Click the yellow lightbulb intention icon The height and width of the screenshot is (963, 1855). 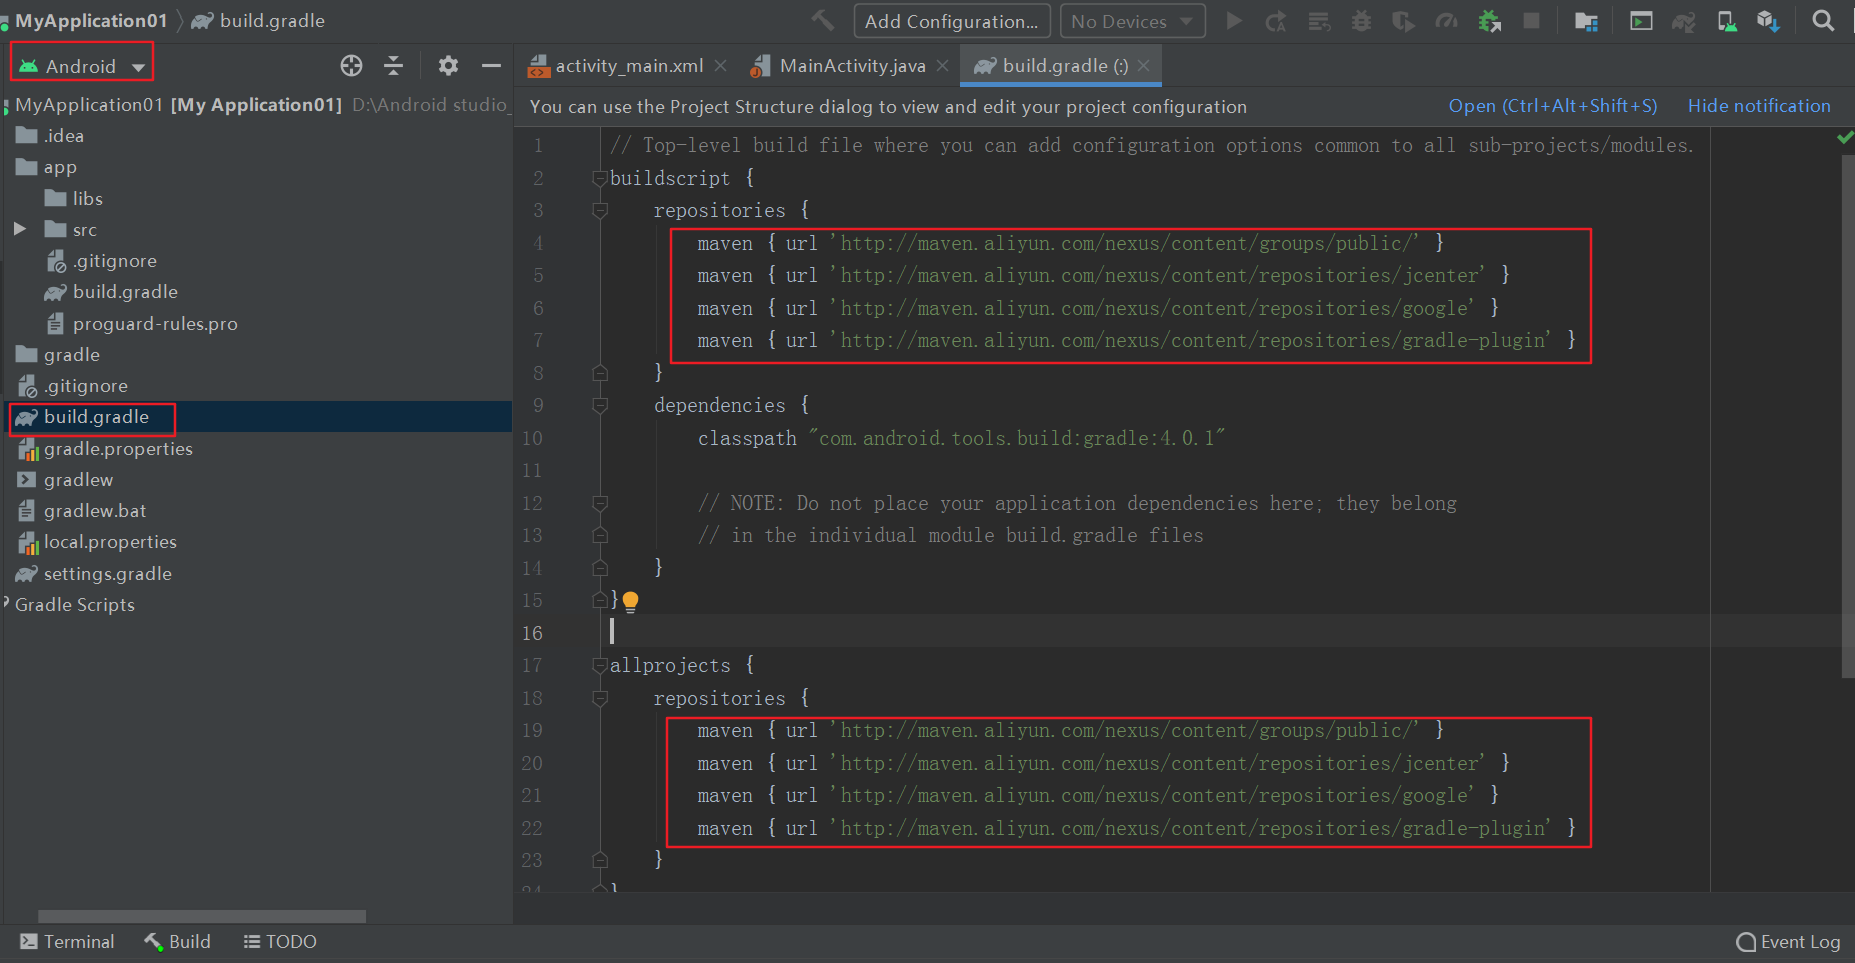[x=631, y=601]
